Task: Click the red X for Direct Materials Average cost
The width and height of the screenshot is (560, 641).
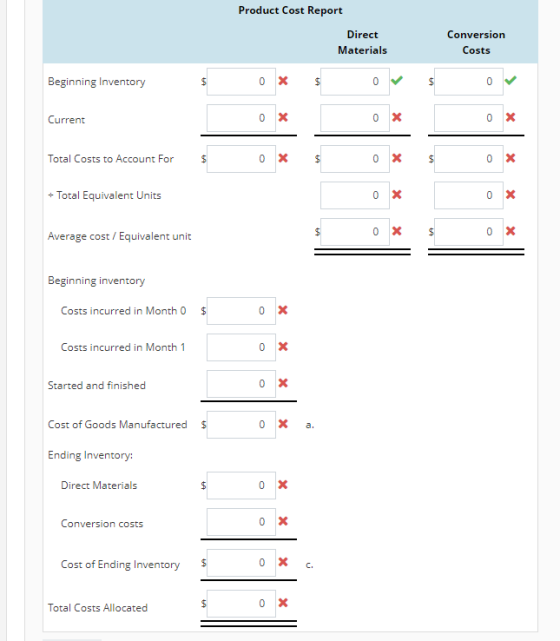Action: (x=396, y=231)
